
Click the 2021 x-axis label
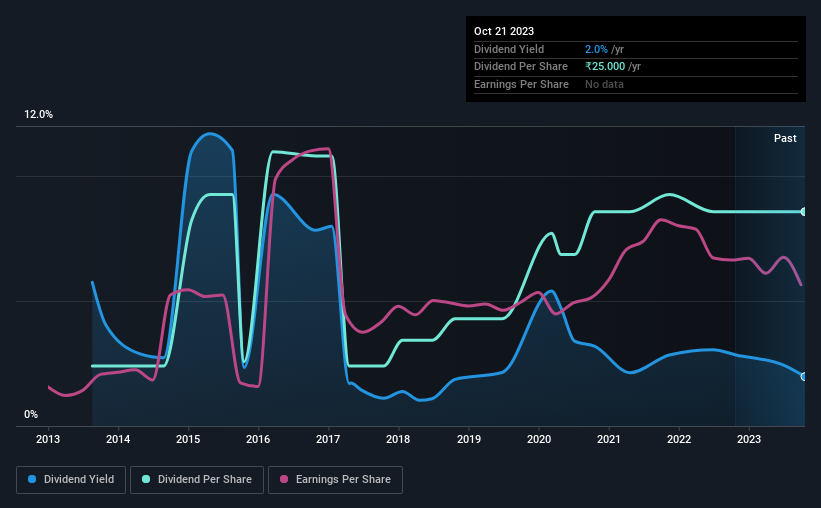click(x=609, y=439)
